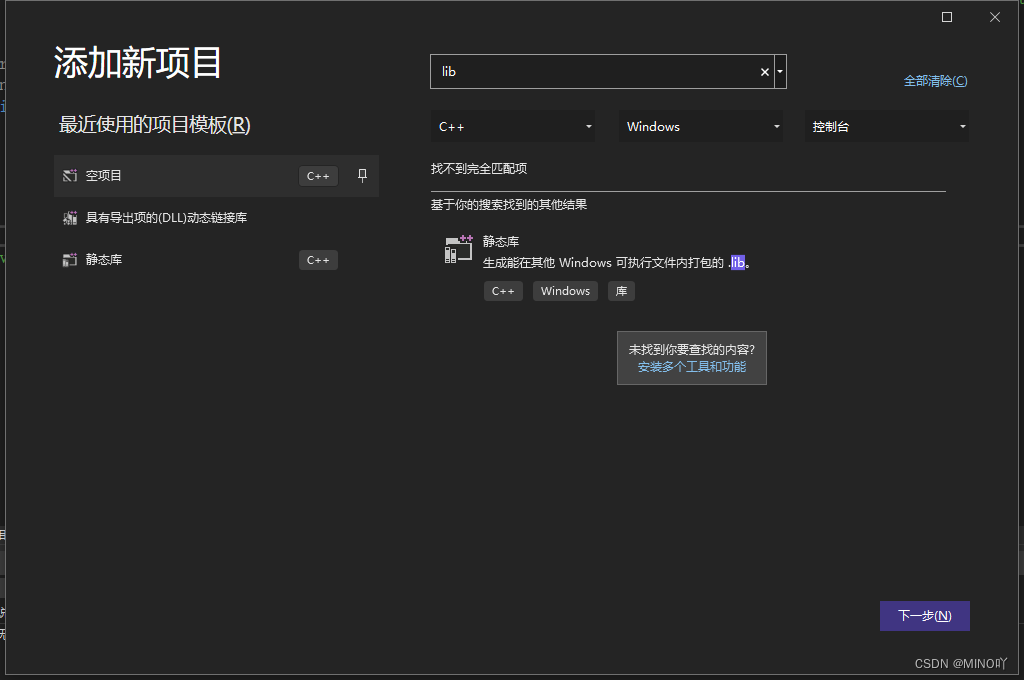This screenshot has height=680, width=1024.
Task: Click the 具有导出项的(DLL)动态链接库 template icon
Action: pyautogui.click(x=69, y=217)
